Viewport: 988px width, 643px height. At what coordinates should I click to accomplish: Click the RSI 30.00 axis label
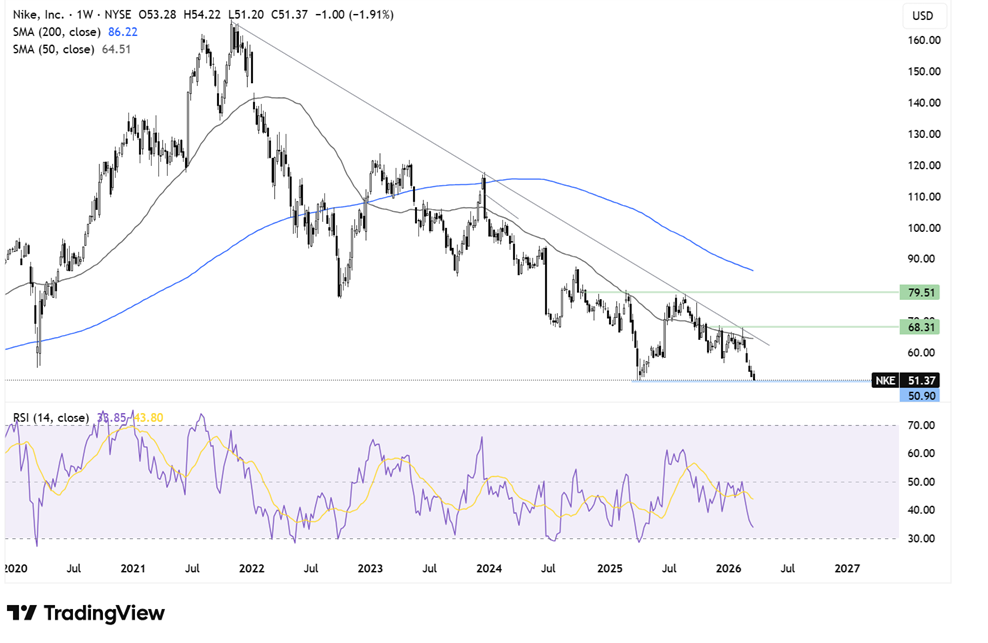[921, 538]
